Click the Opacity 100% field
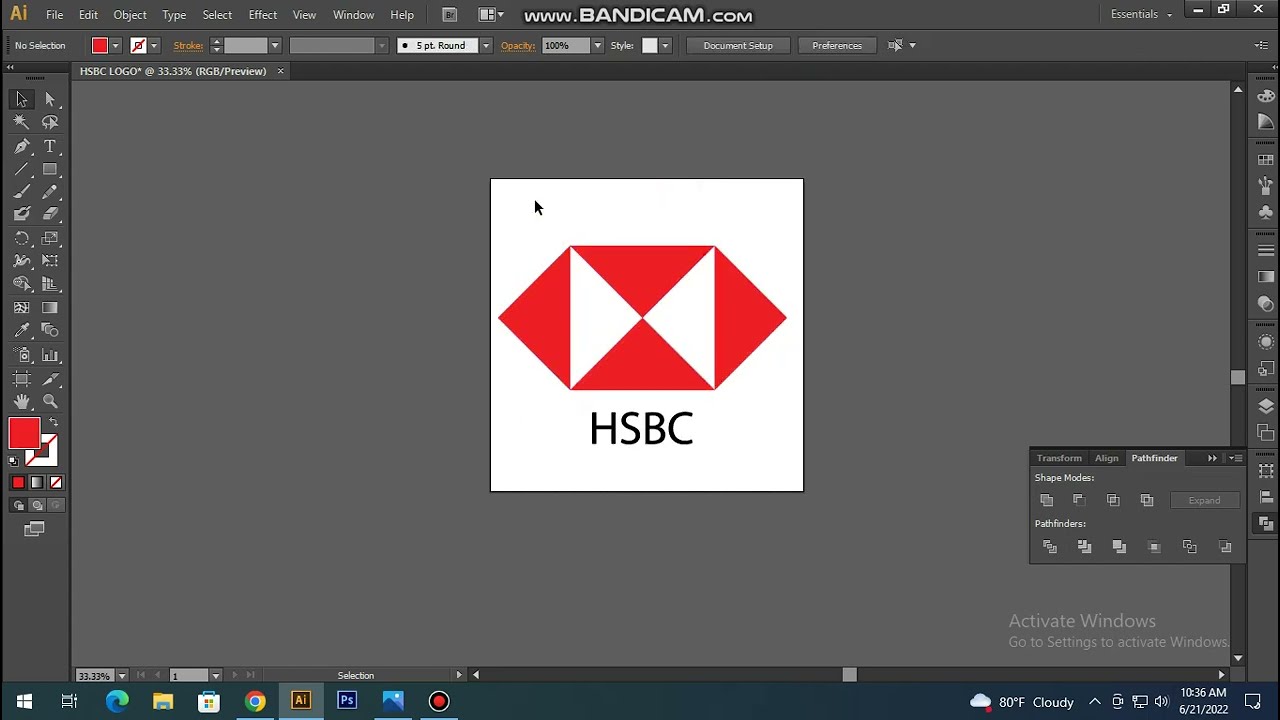 pos(566,46)
